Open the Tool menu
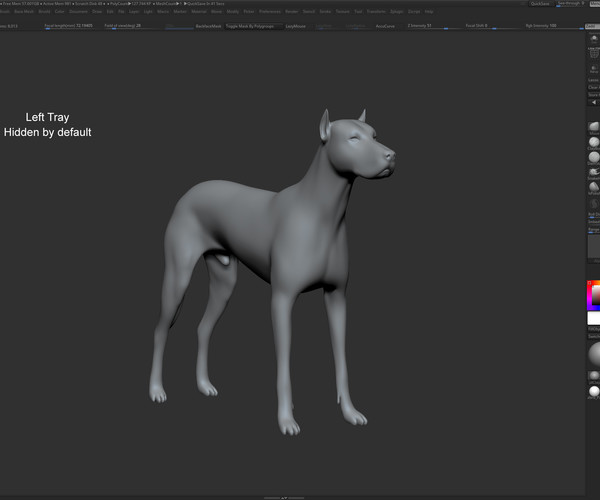The height and width of the screenshot is (500, 600). click(x=358, y=11)
